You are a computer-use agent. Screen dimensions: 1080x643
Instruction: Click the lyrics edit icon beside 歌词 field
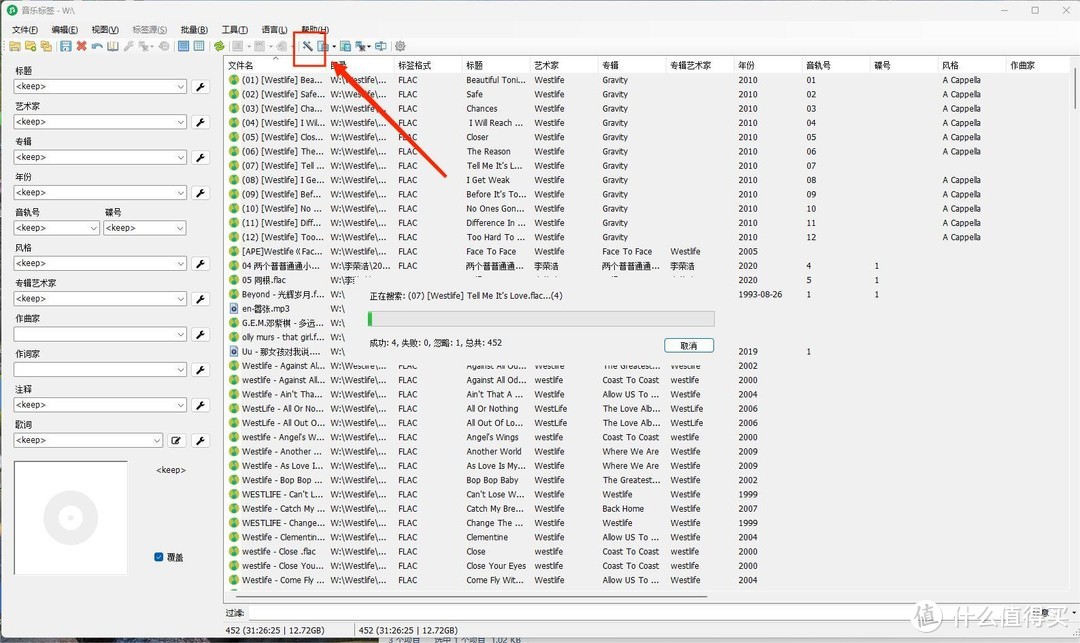[x=176, y=441]
